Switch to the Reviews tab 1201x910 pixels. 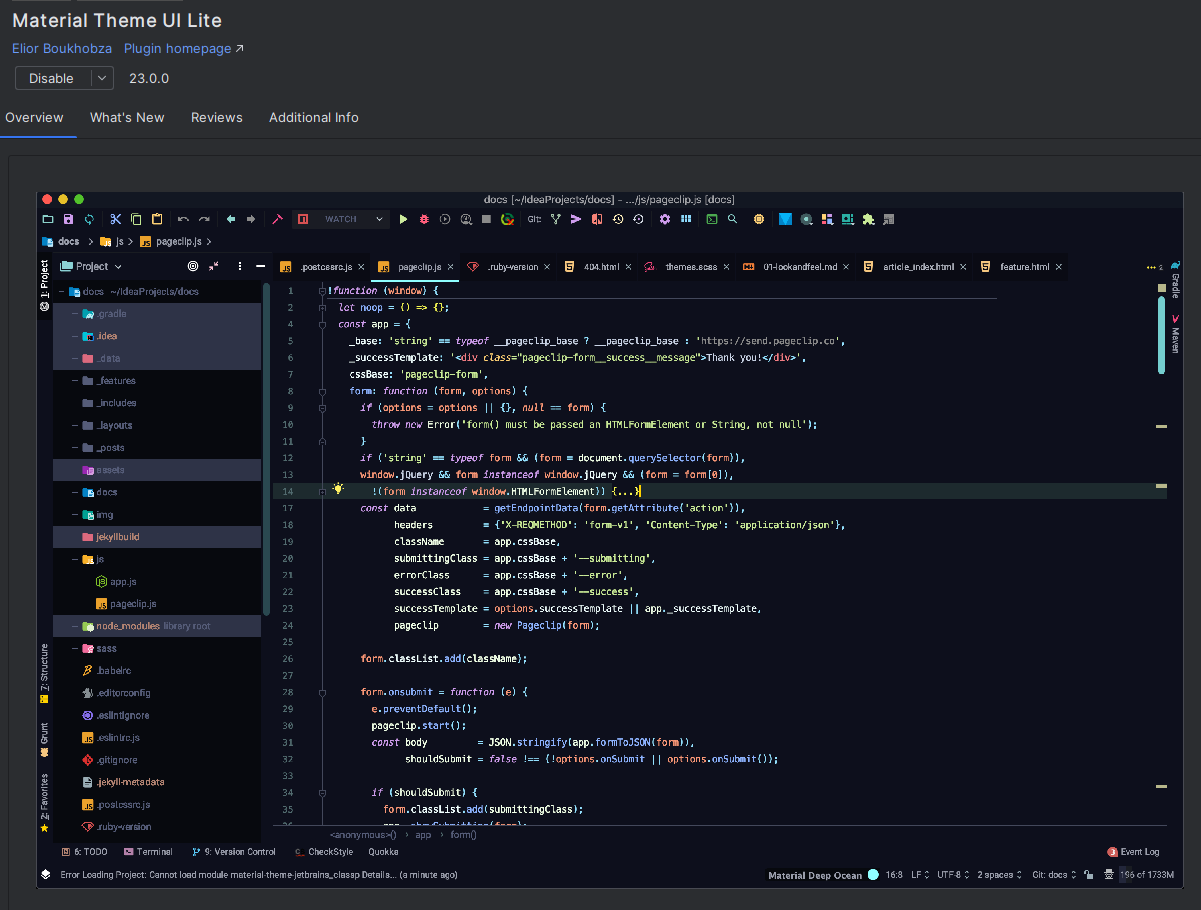coord(217,117)
